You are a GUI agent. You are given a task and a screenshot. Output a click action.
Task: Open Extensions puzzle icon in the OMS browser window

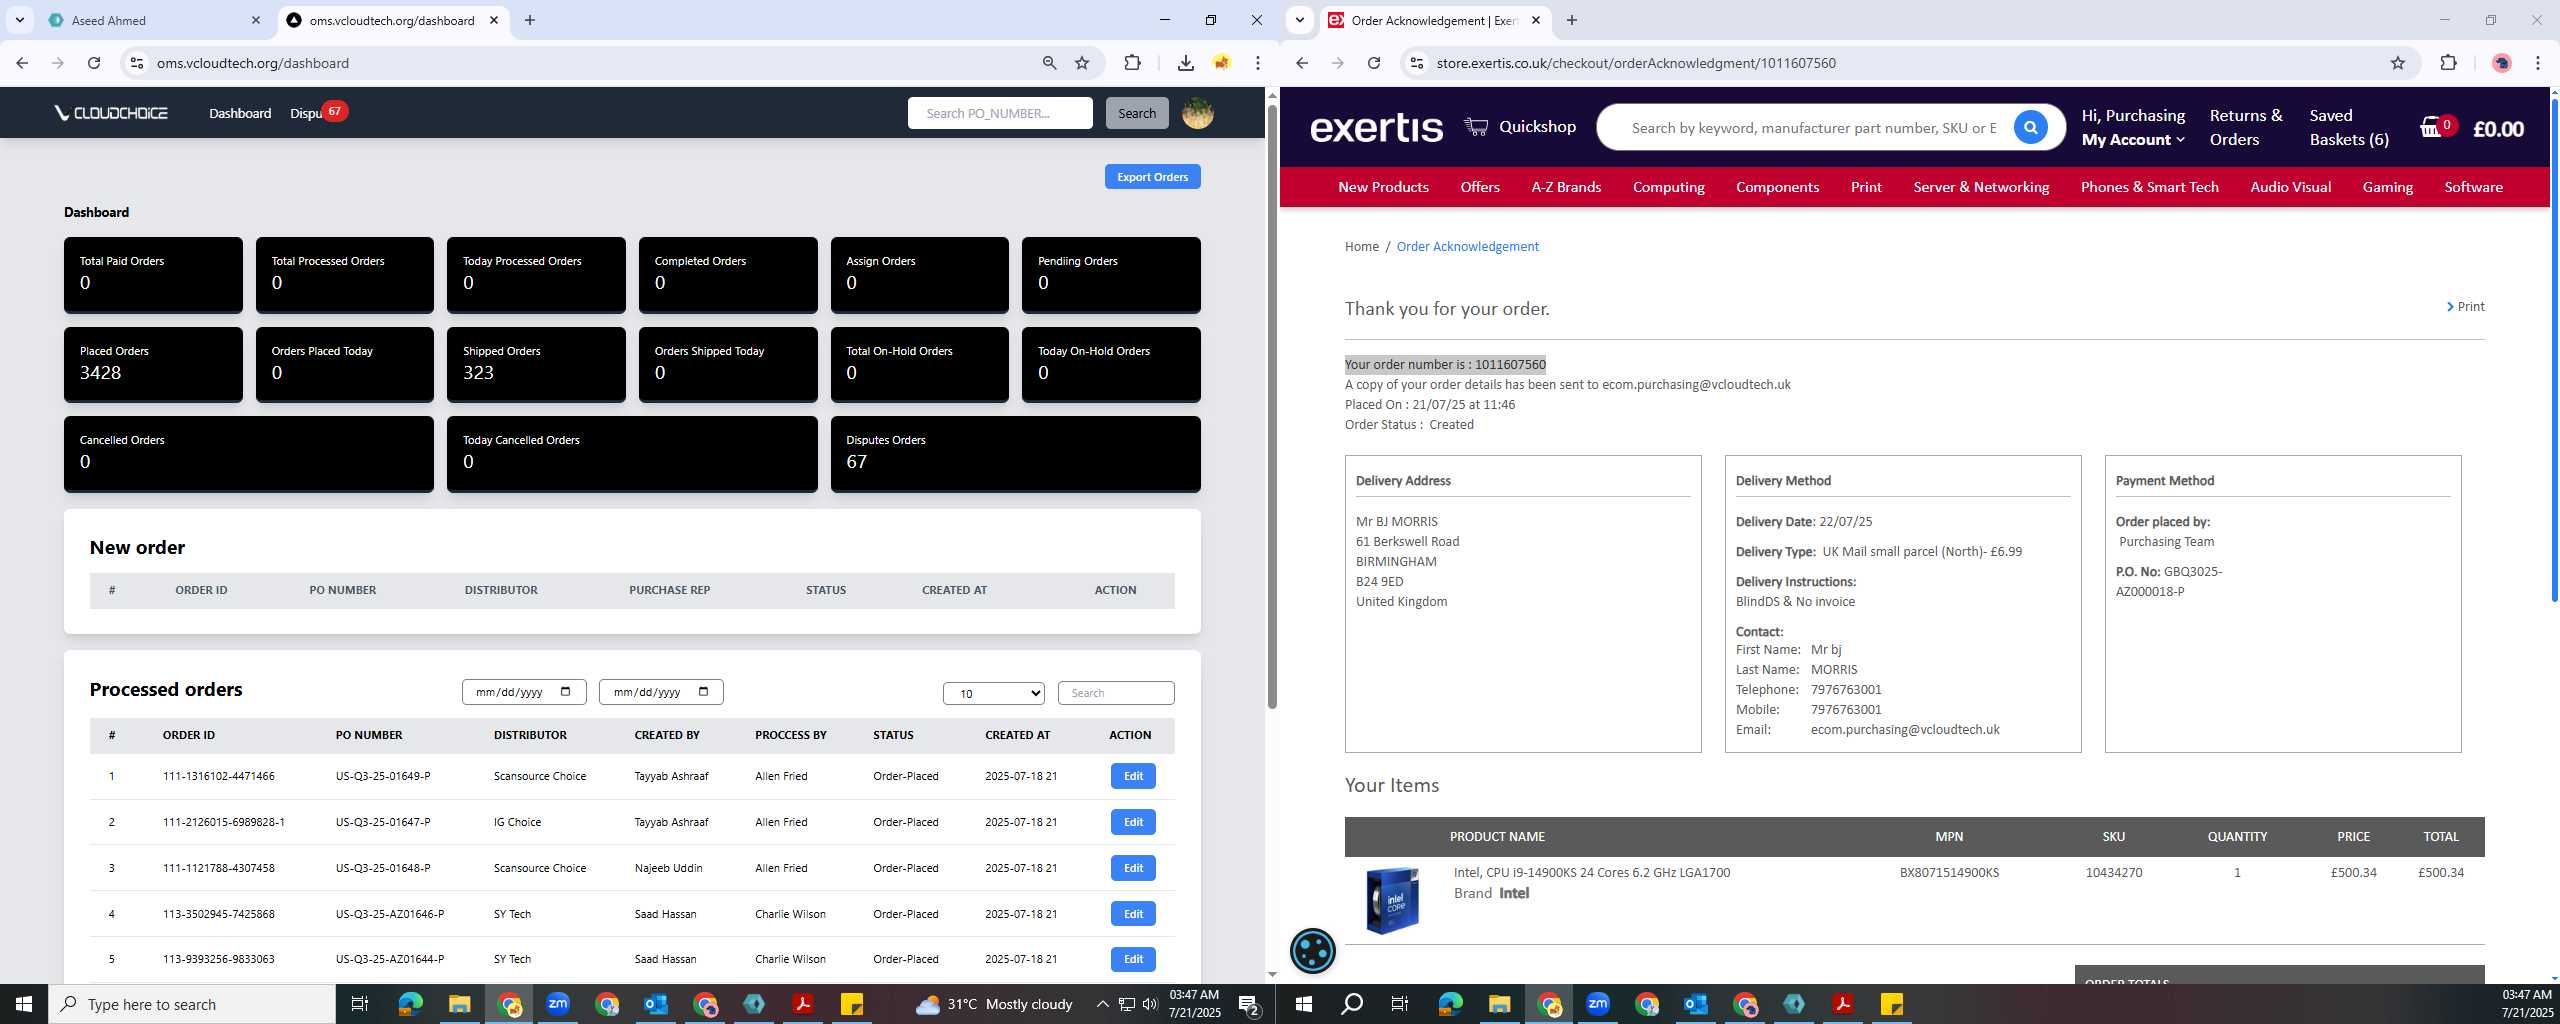point(1132,63)
